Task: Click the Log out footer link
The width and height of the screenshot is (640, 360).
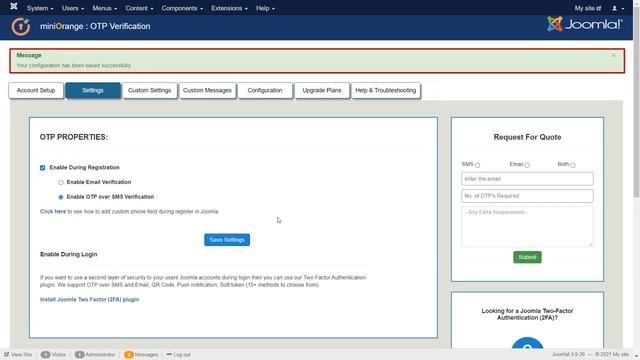Action: tap(178, 354)
